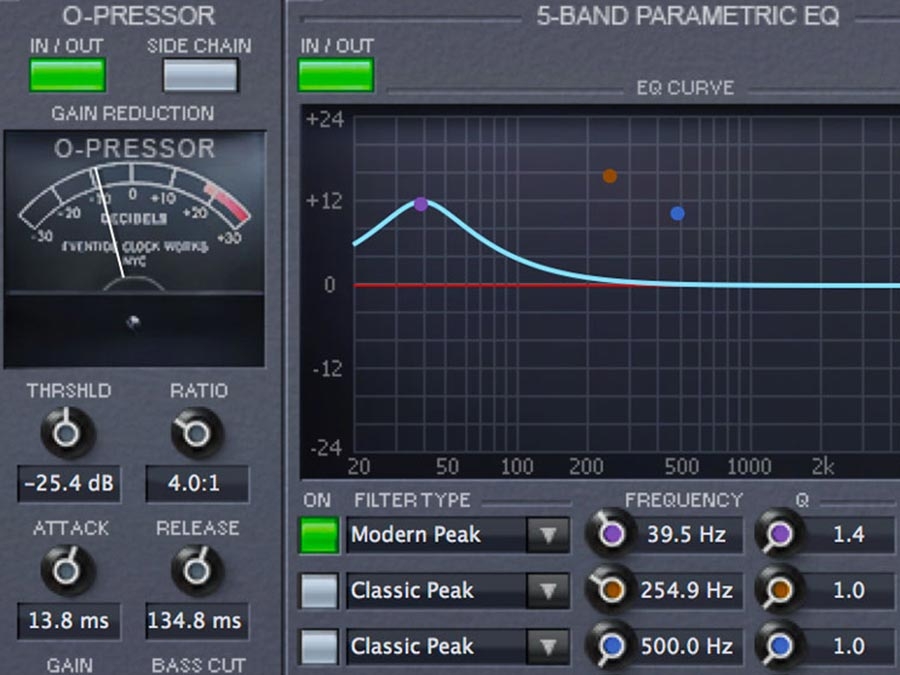Click the threshold value field -25.4 dB

click(69, 483)
